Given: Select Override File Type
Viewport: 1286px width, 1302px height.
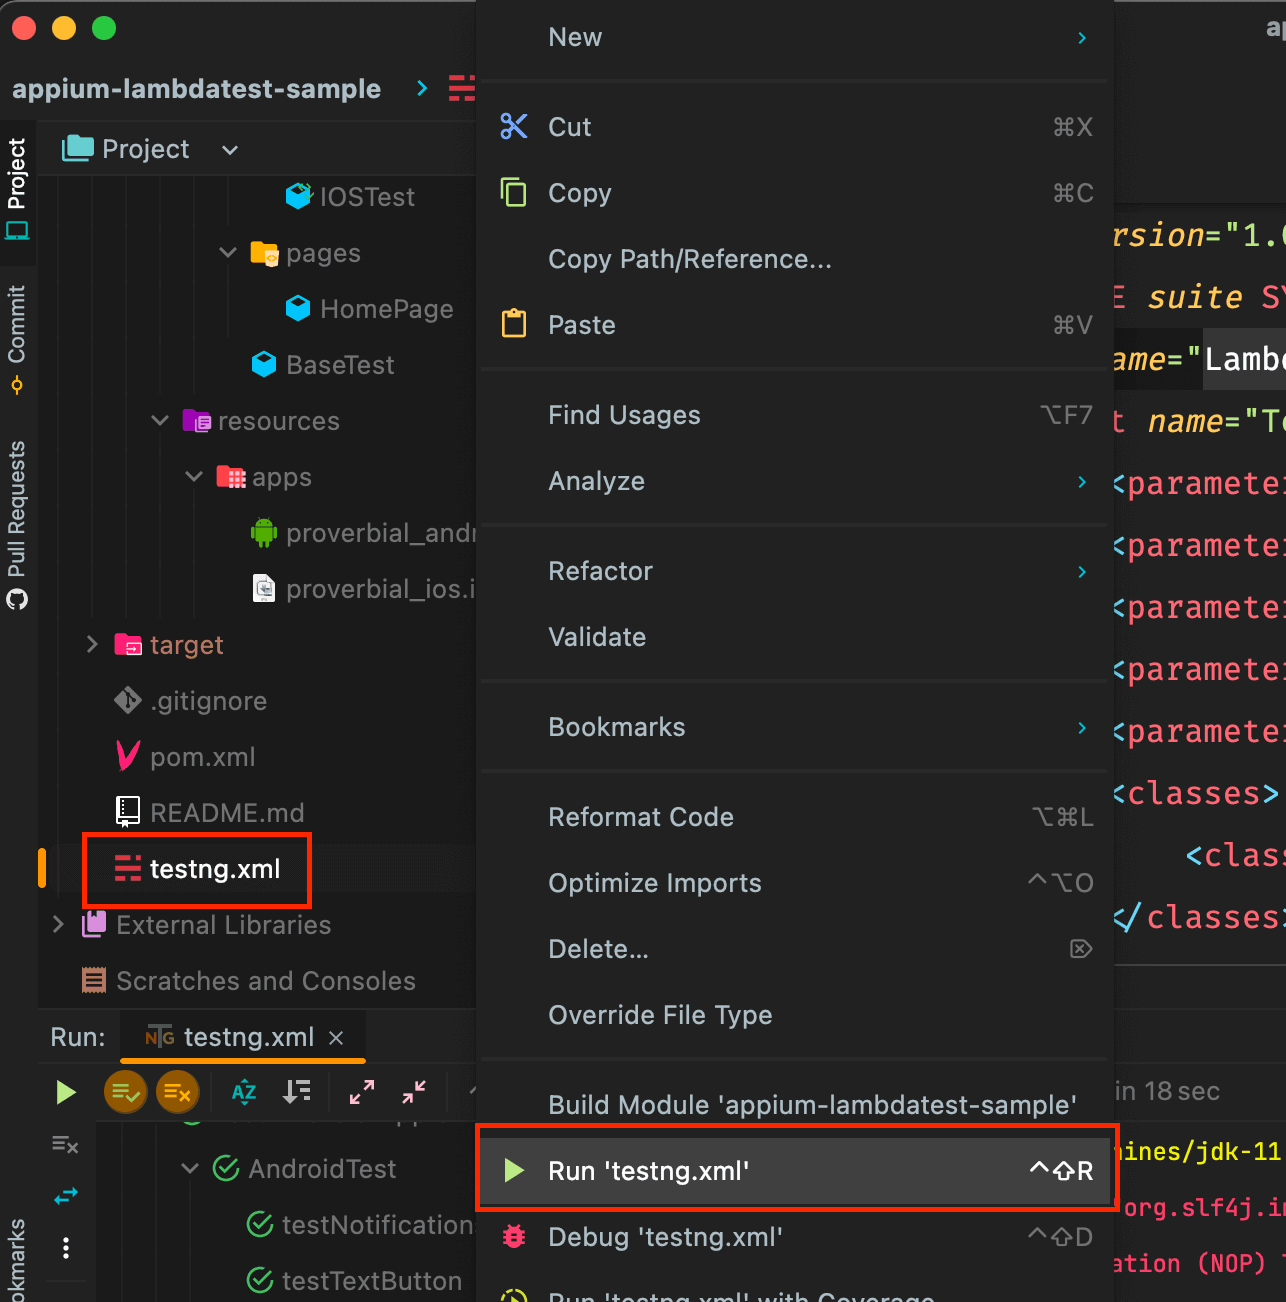Looking at the screenshot, I should pos(797,1015).
